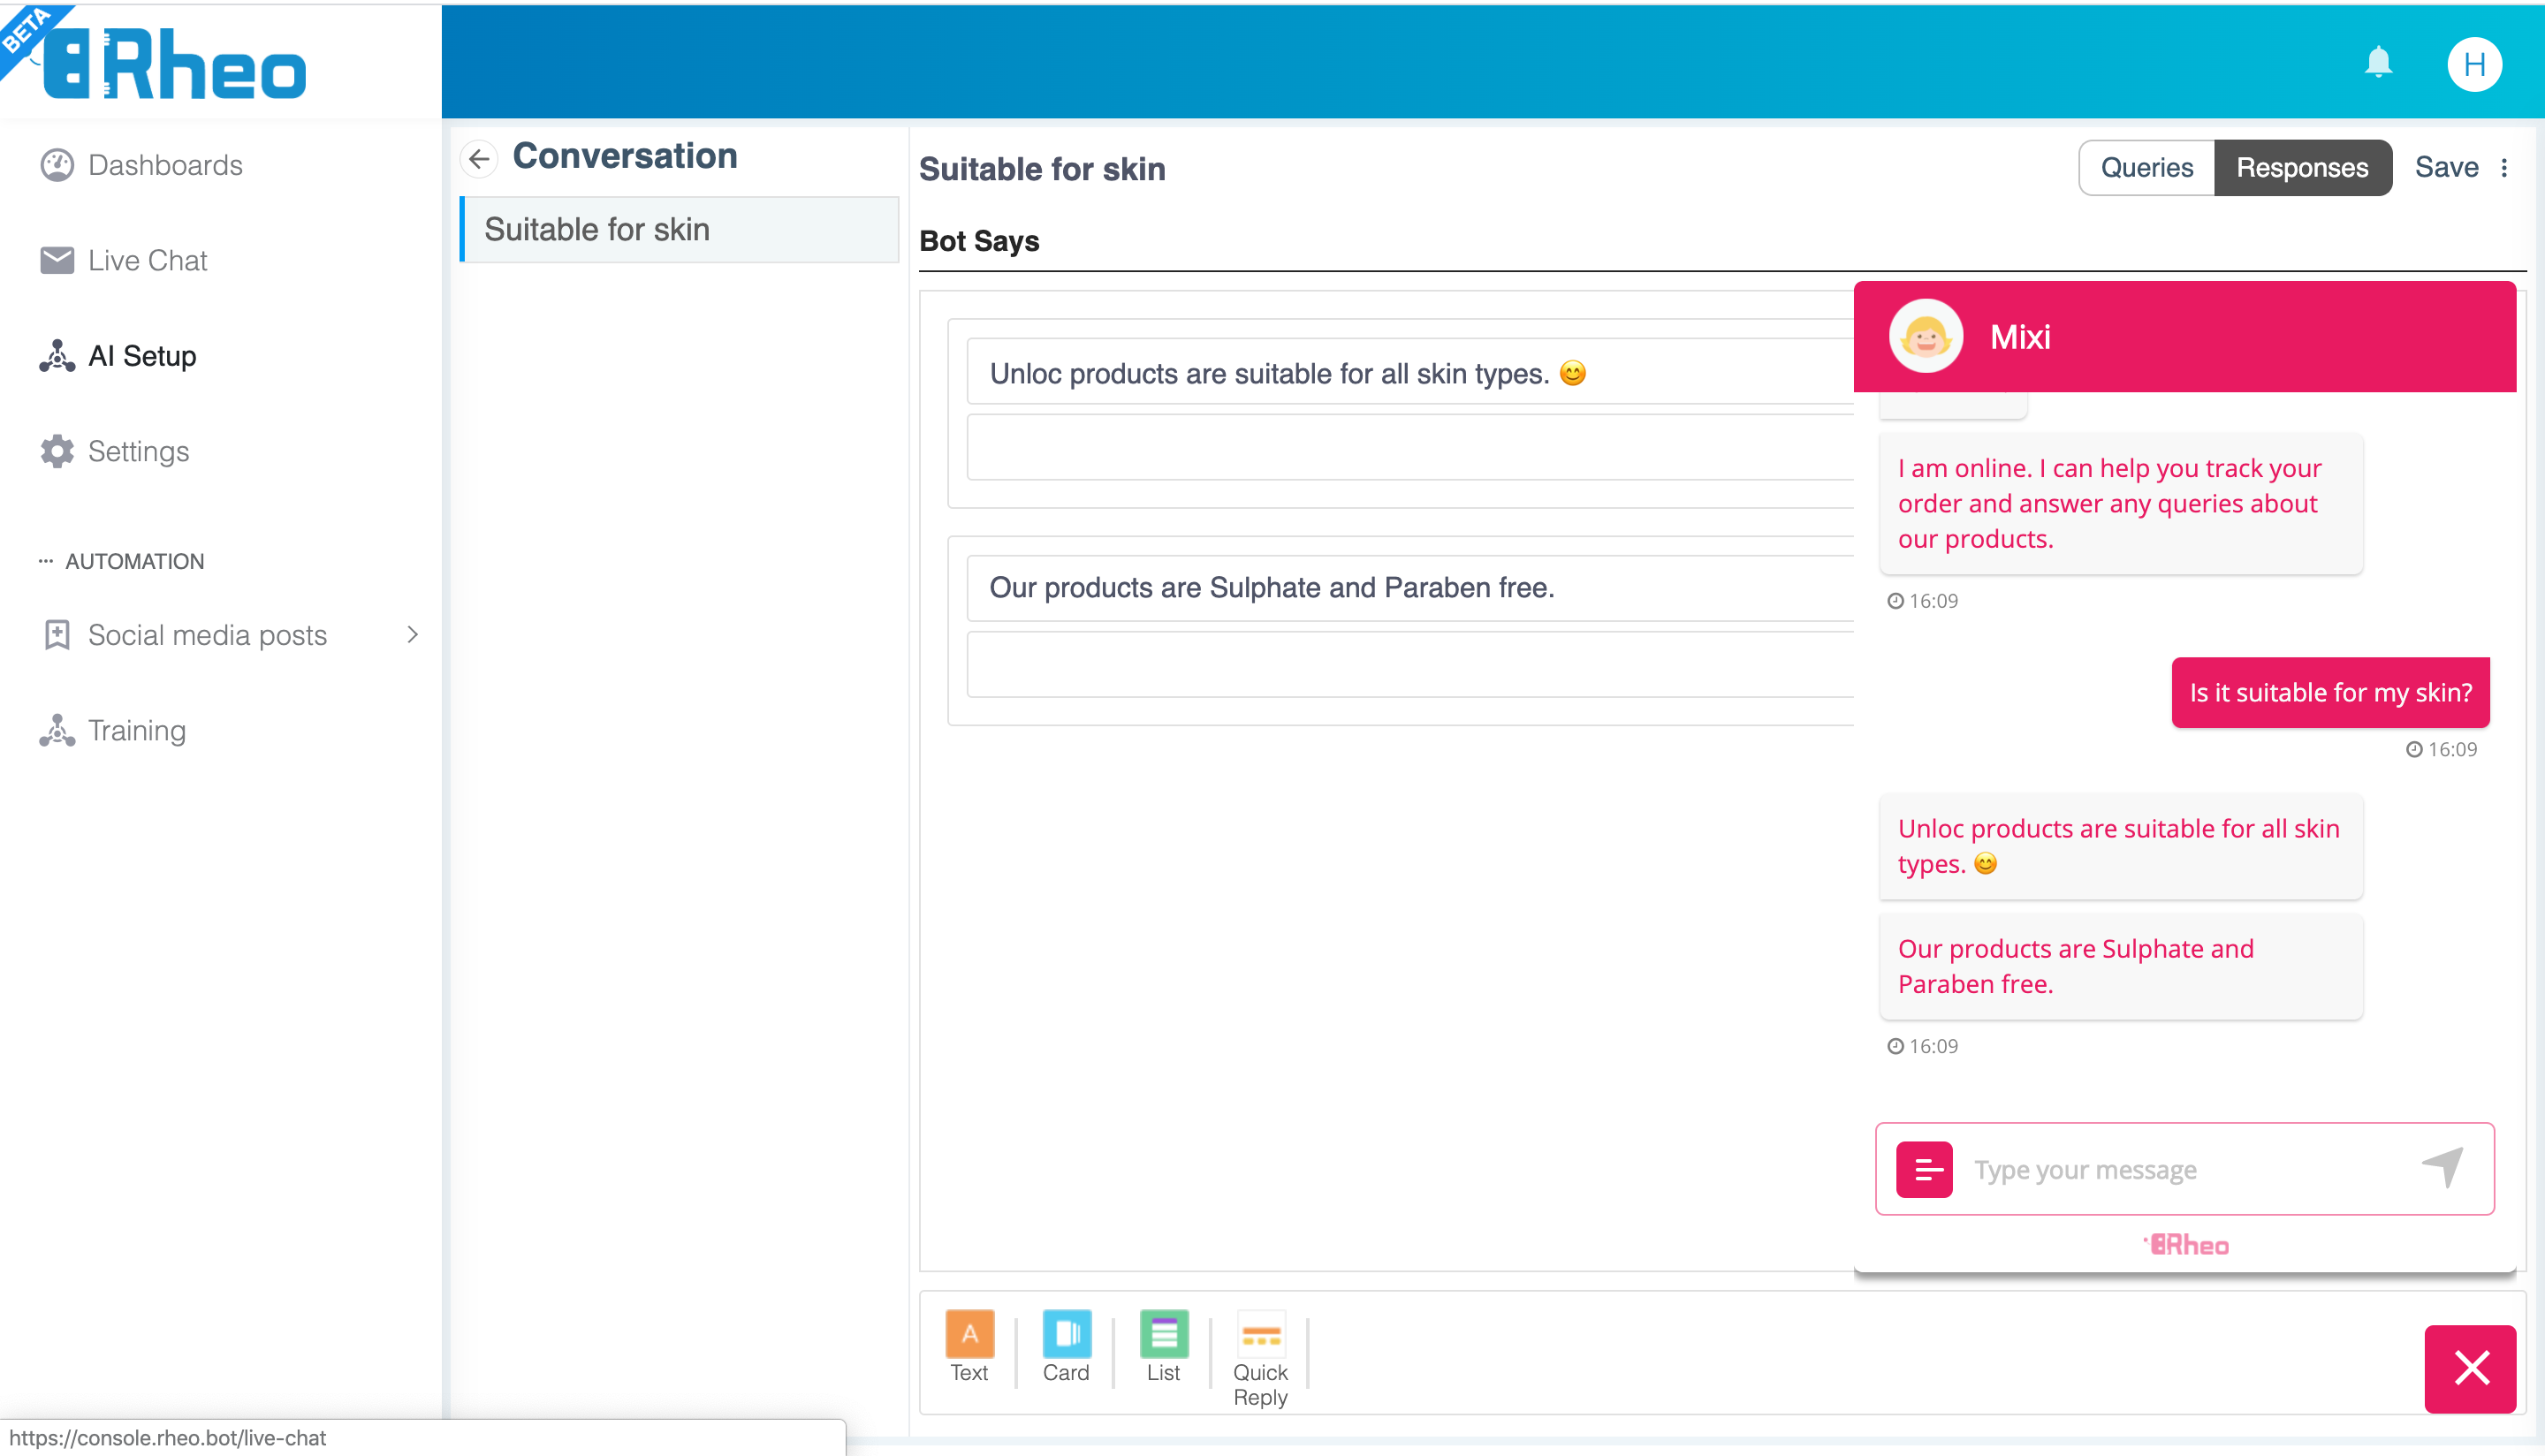Click the back arrow beside Conversation
2545x1456 pixels.
pos(480,158)
